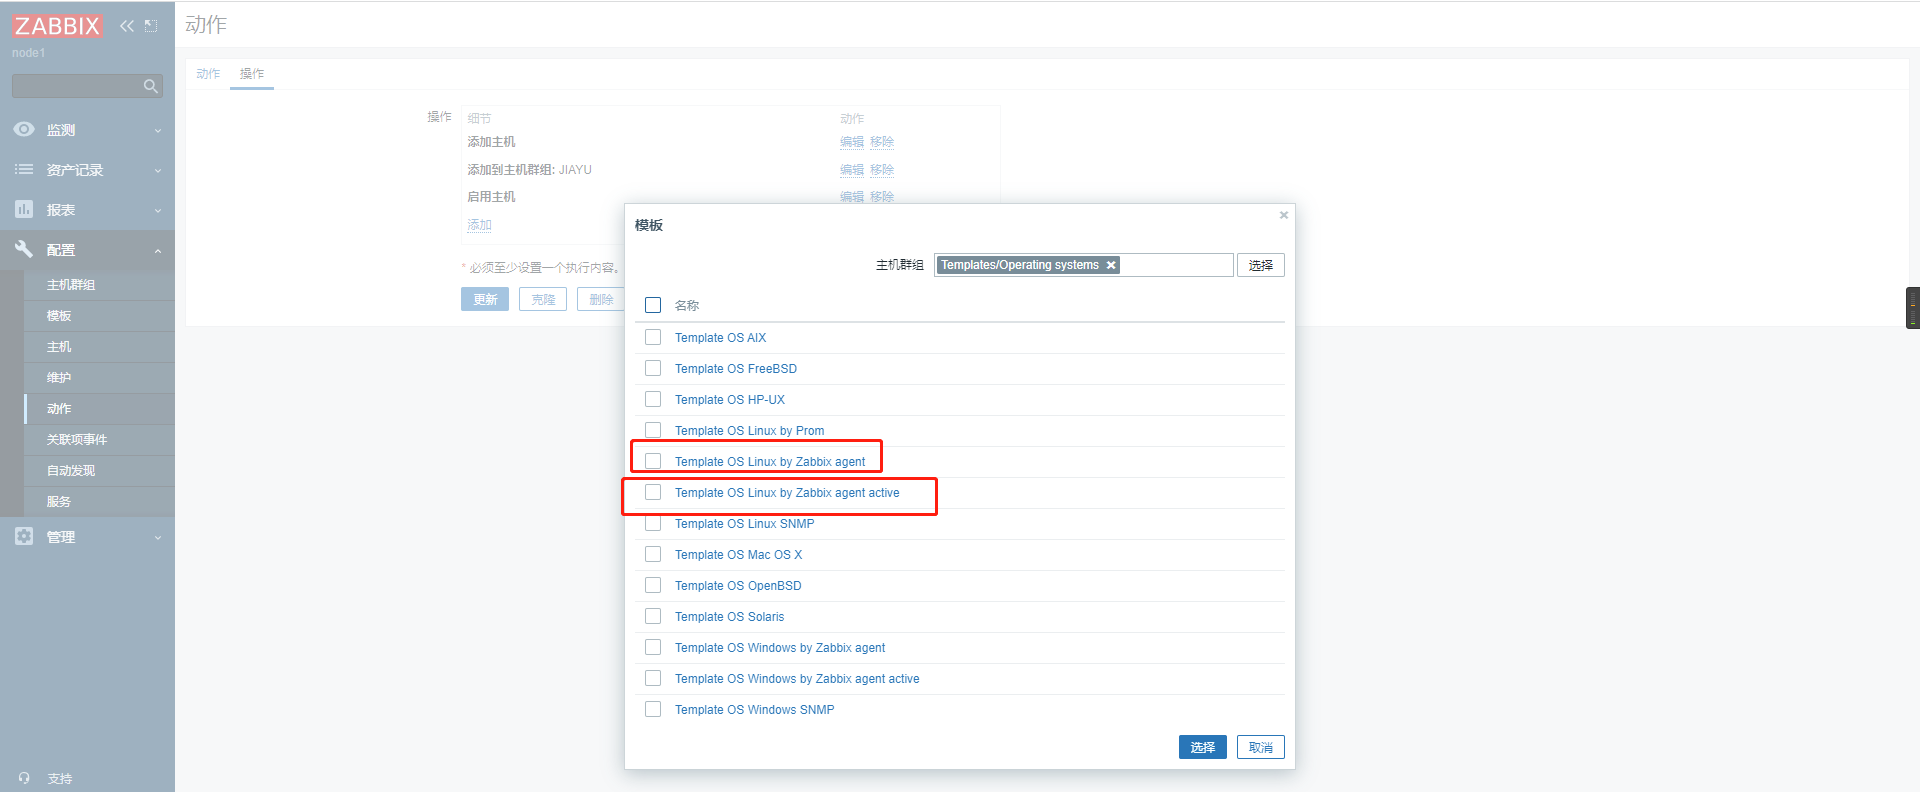The width and height of the screenshot is (1920, 792).
Task: Expand the 监测 menu chevron
Action: [158, 131]
